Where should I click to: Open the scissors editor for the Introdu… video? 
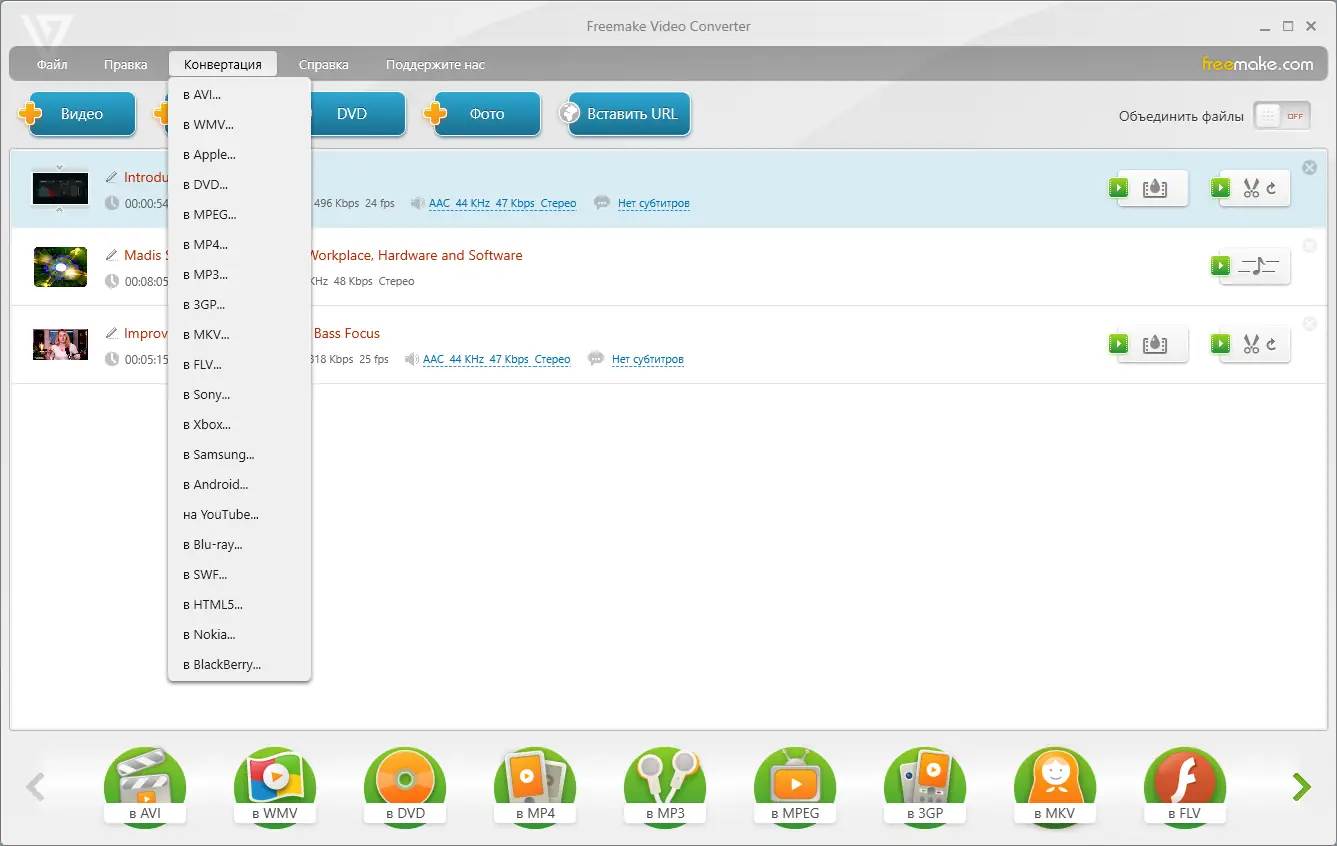(1250, 188)
